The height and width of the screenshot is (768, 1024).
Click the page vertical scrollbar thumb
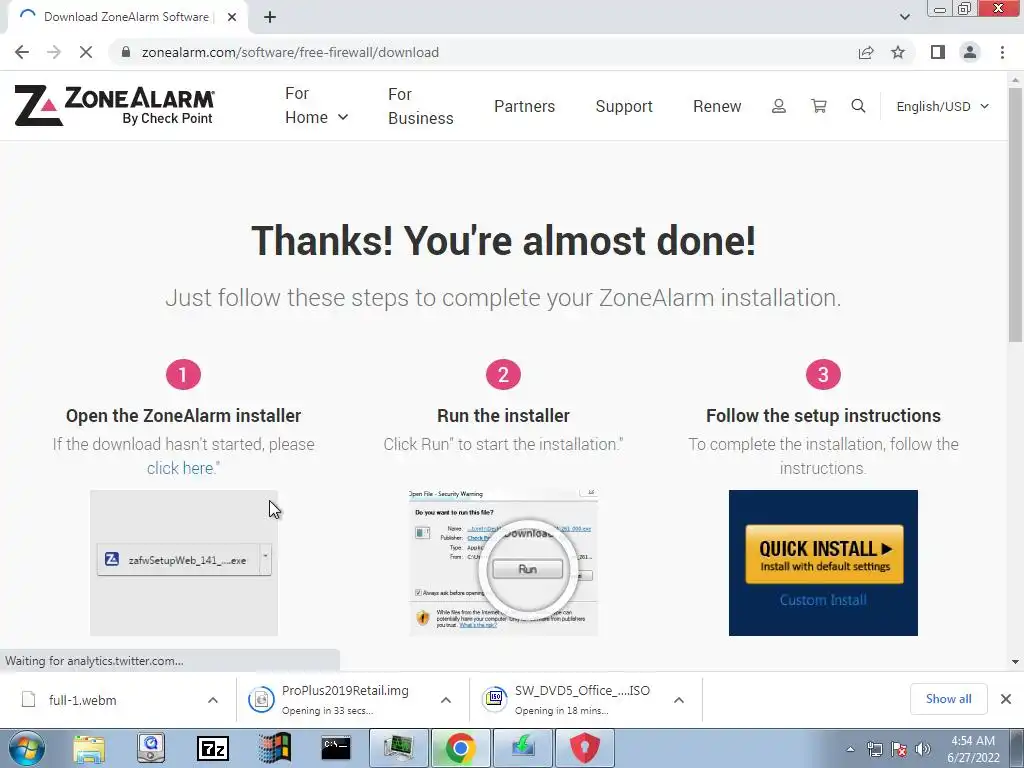pyautogui.click(x=1016, y=214)
